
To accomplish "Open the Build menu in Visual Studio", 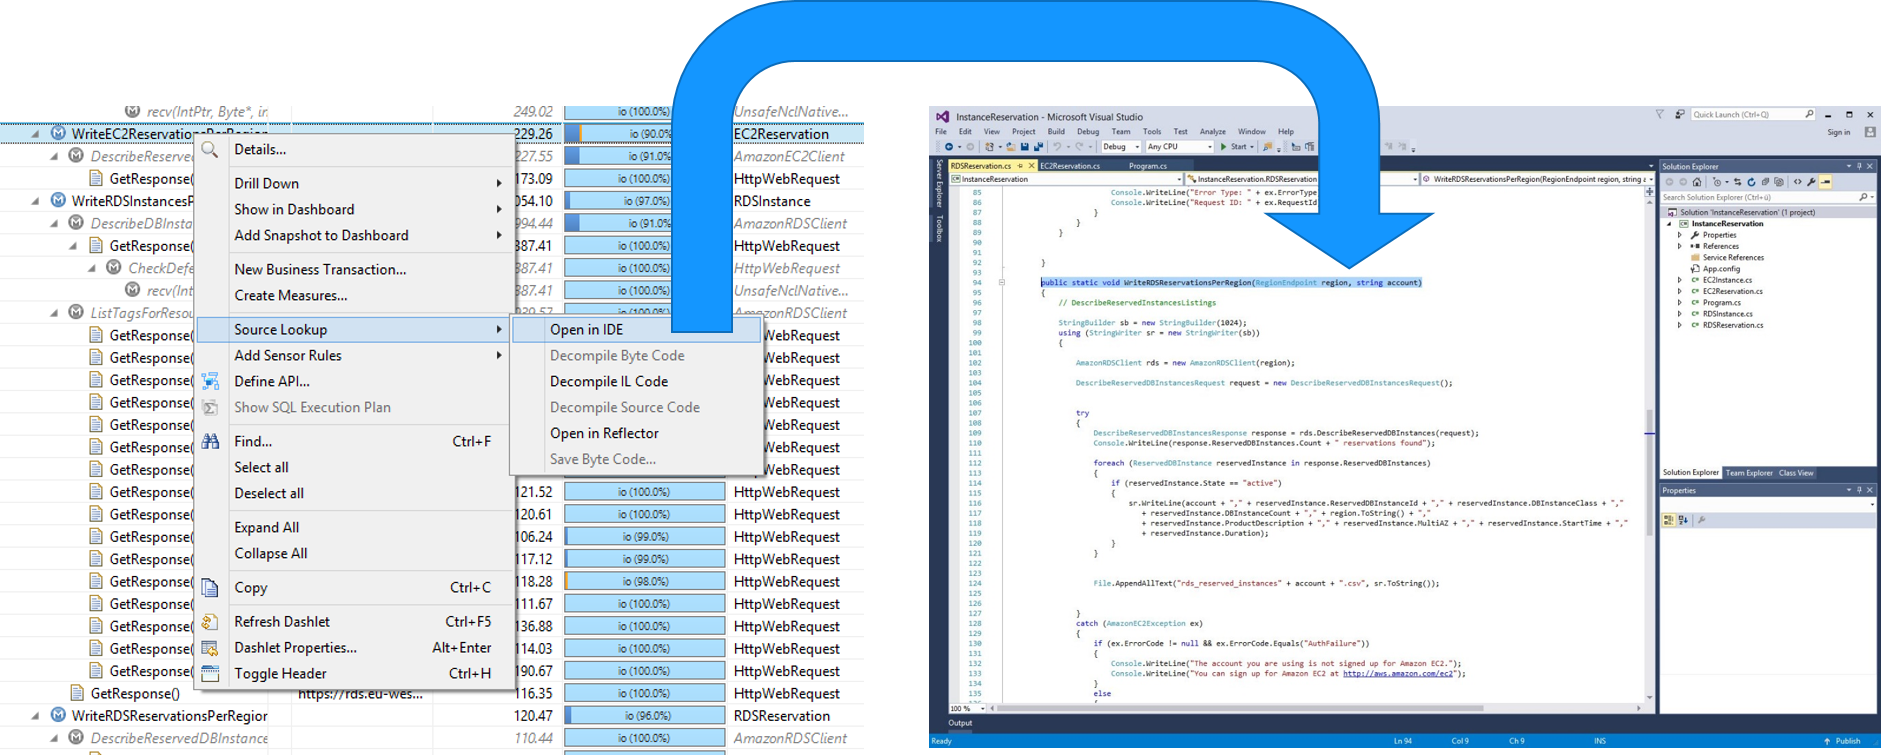I will [1056, 131].
